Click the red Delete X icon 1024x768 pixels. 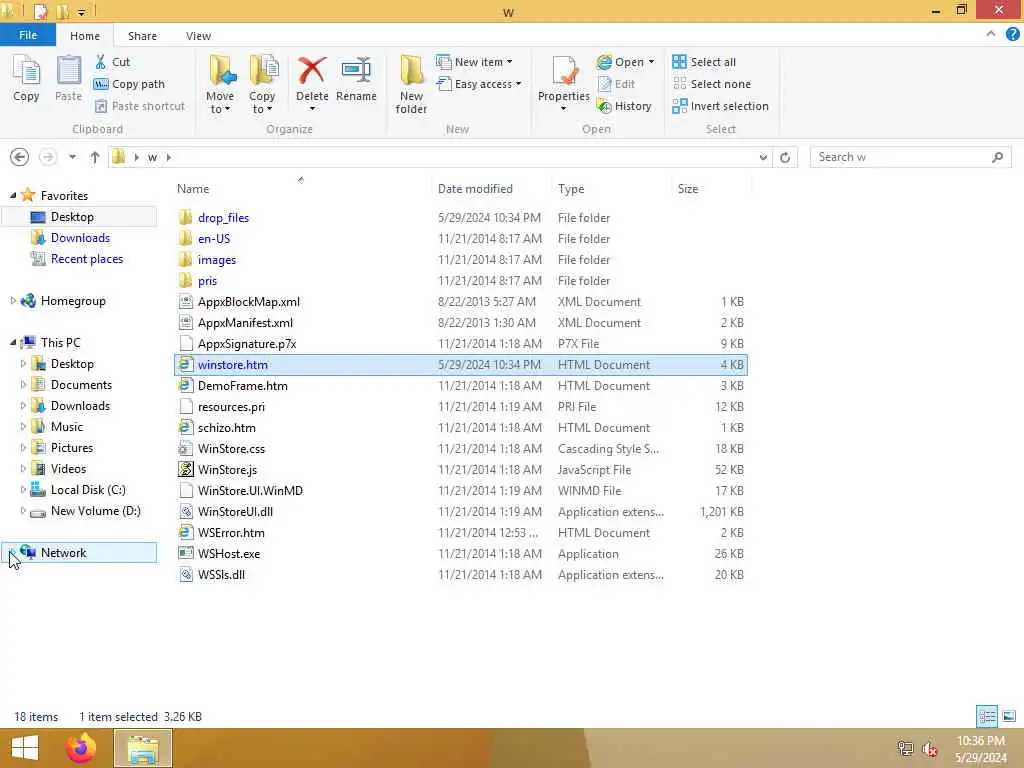pyautogui.click(x=312, y=71)
